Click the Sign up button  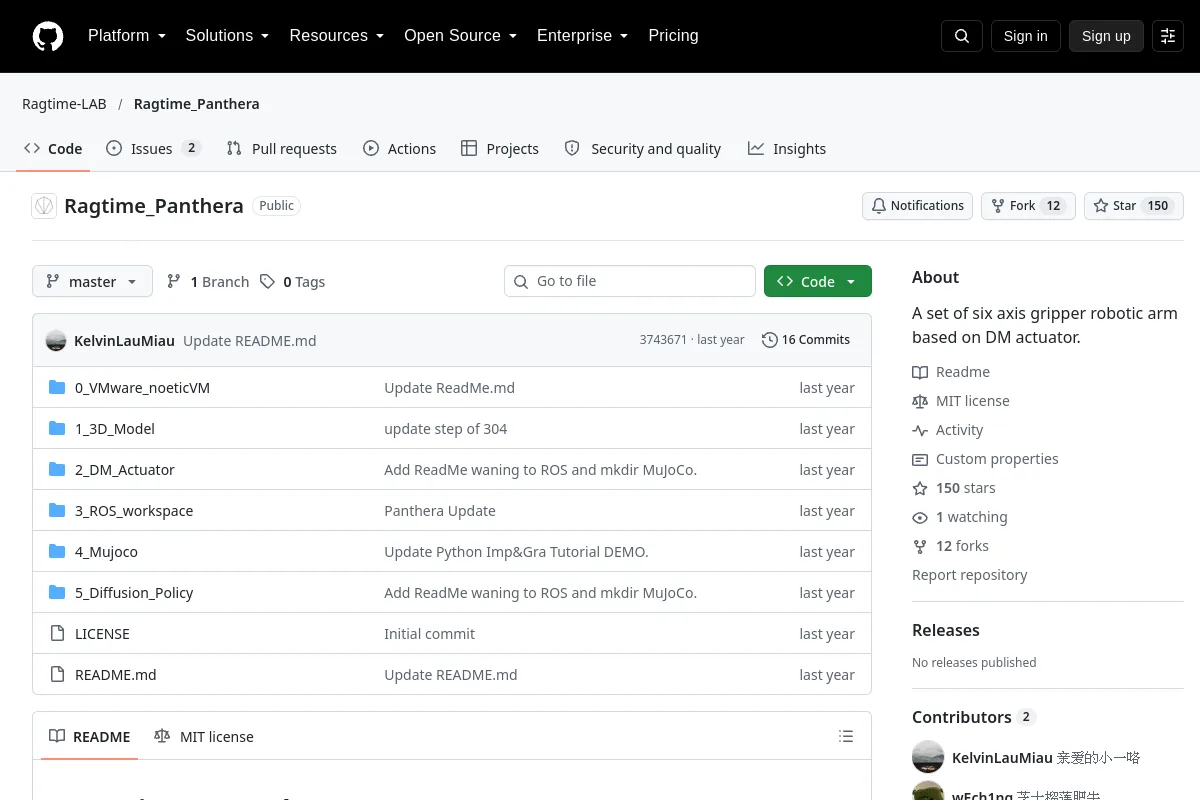coord(1106,36)
